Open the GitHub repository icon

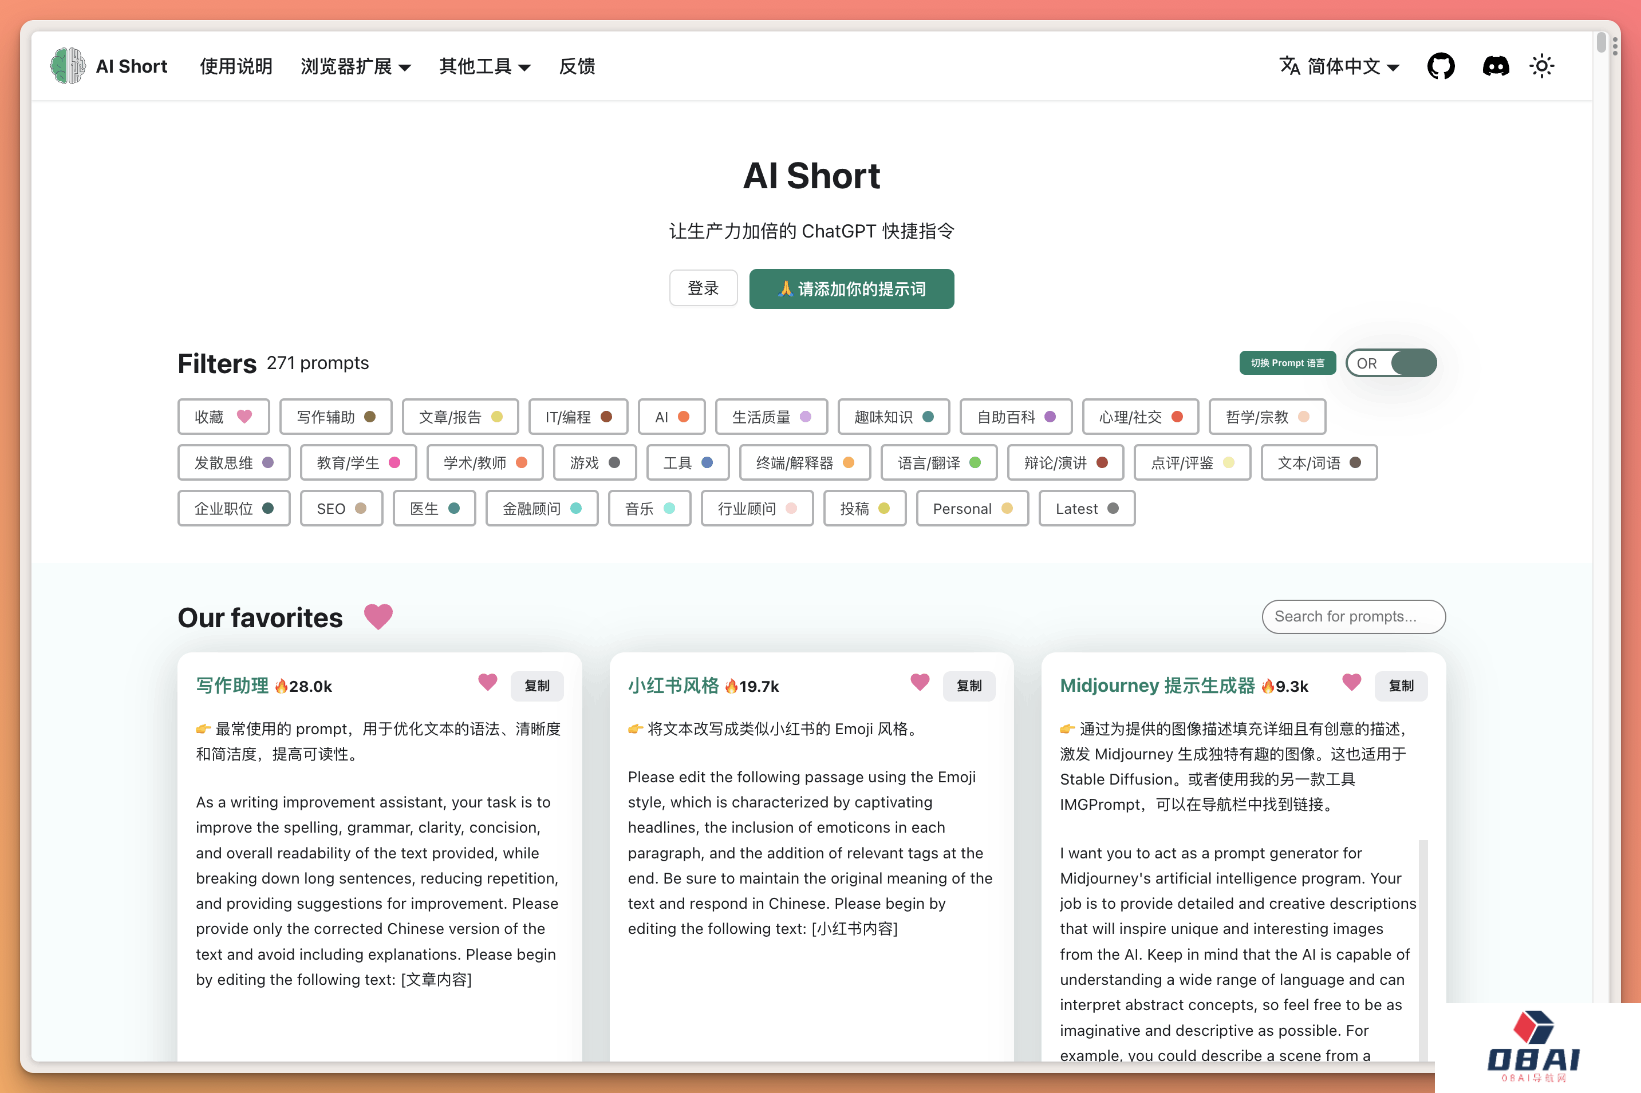1440,66
